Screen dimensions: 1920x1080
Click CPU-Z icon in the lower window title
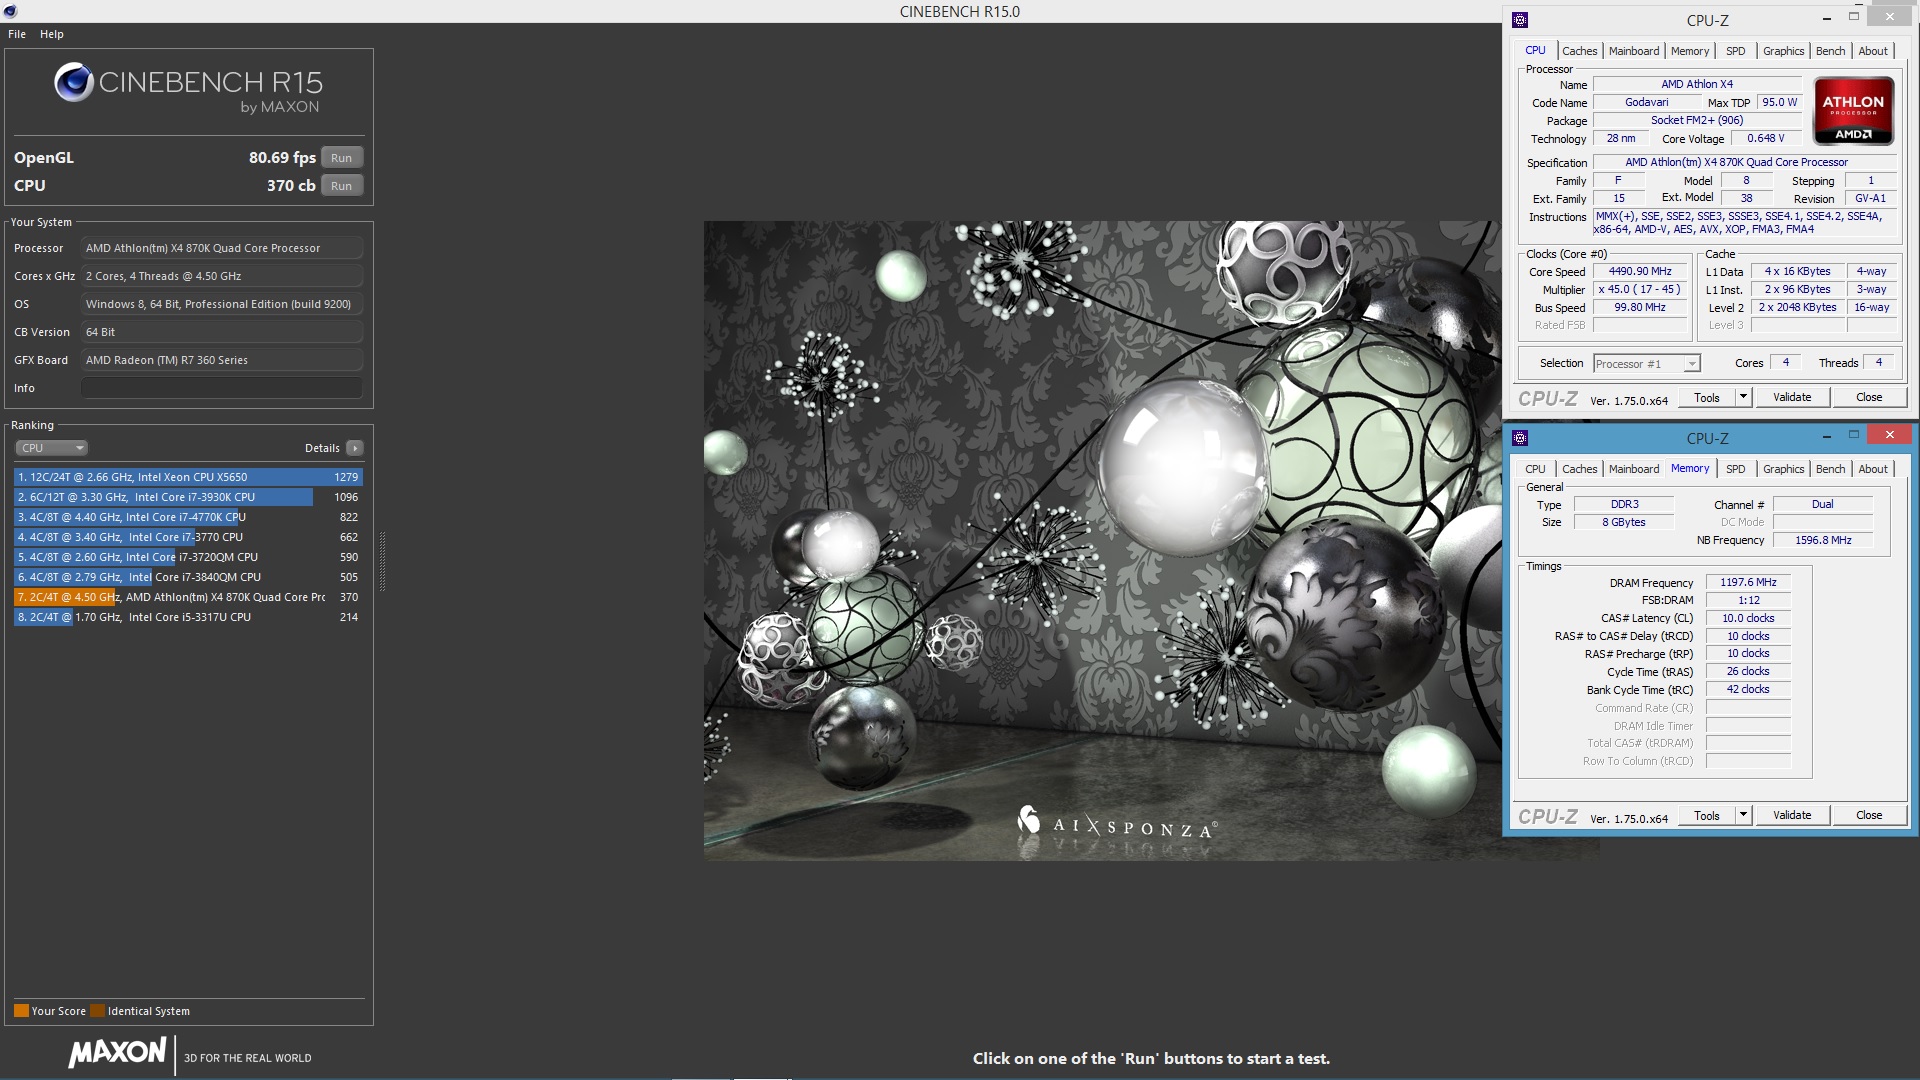pos(1520,438)
